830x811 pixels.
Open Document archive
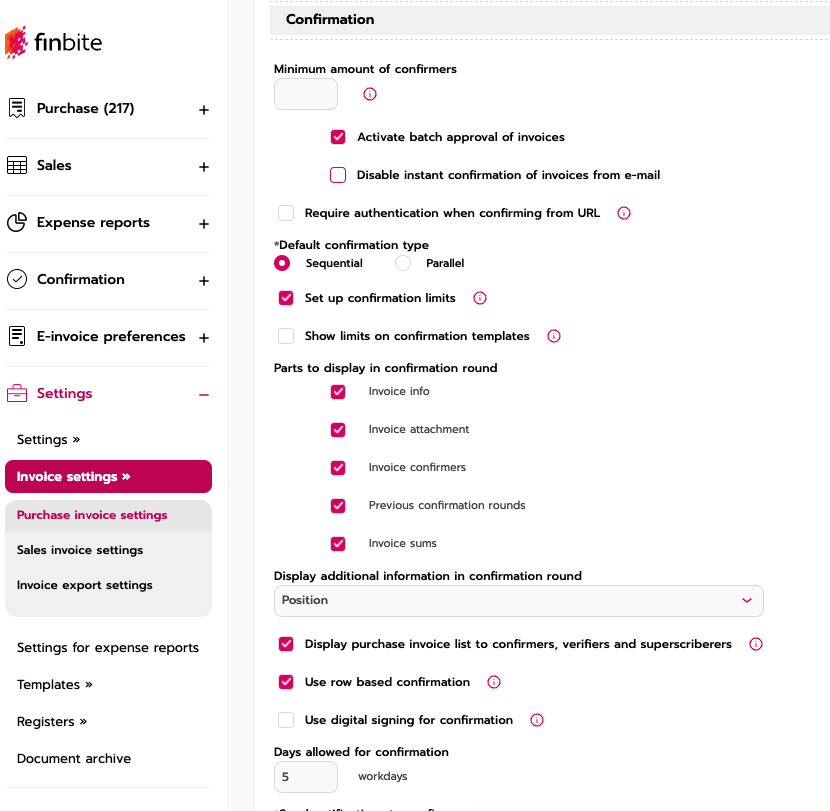[74, 758]
